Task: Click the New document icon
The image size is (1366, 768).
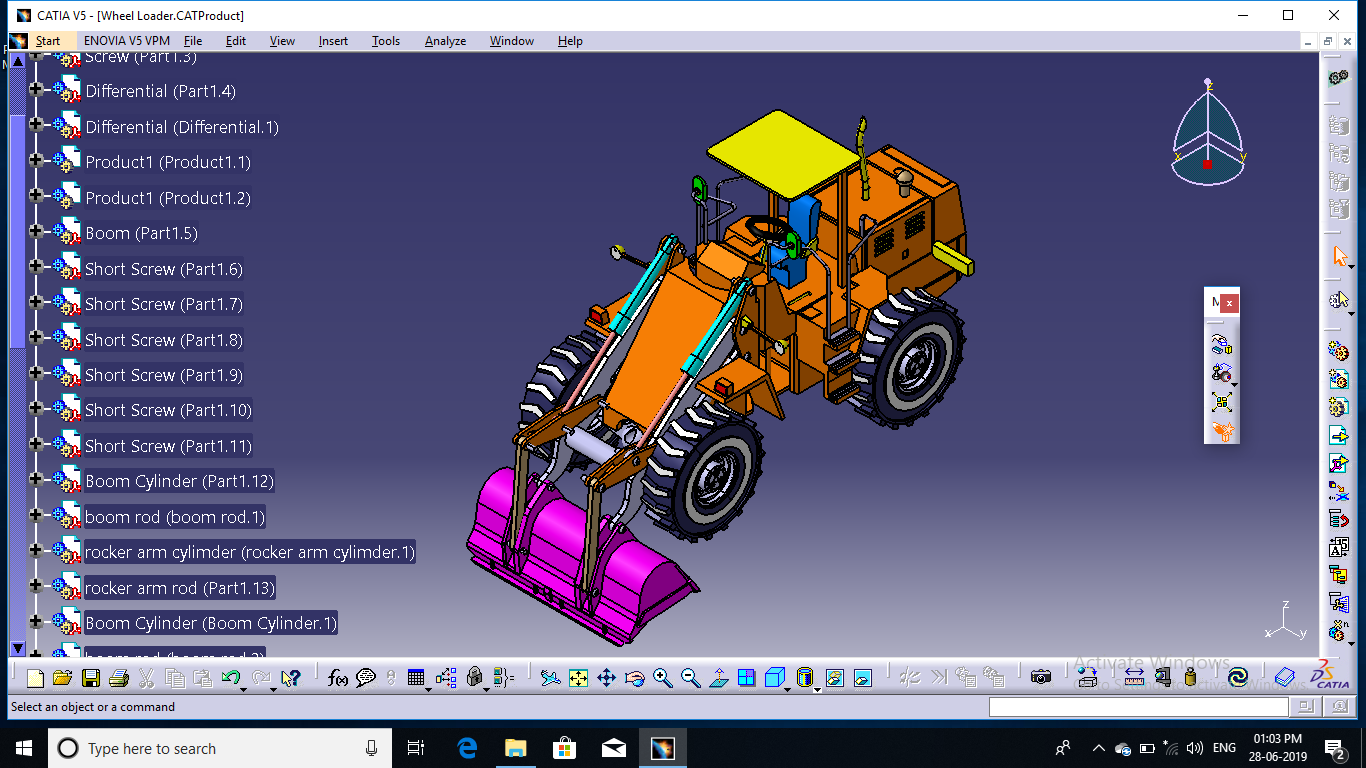Action: 35,678
